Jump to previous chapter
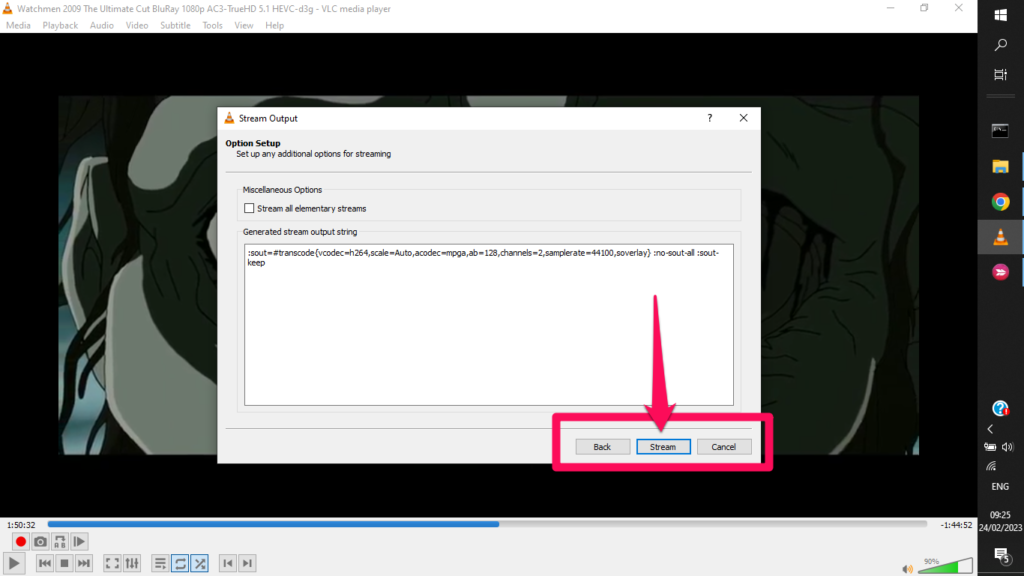The width and height of the screenshot is (1024, 576). pos(227,563)
